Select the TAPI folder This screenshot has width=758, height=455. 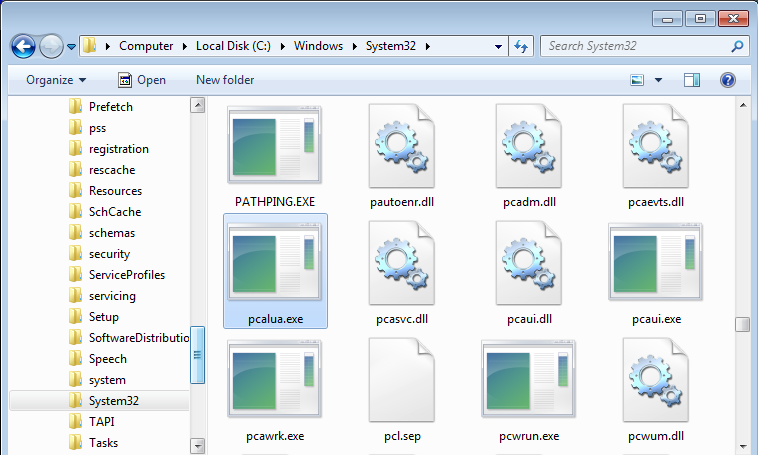(102, 422)
